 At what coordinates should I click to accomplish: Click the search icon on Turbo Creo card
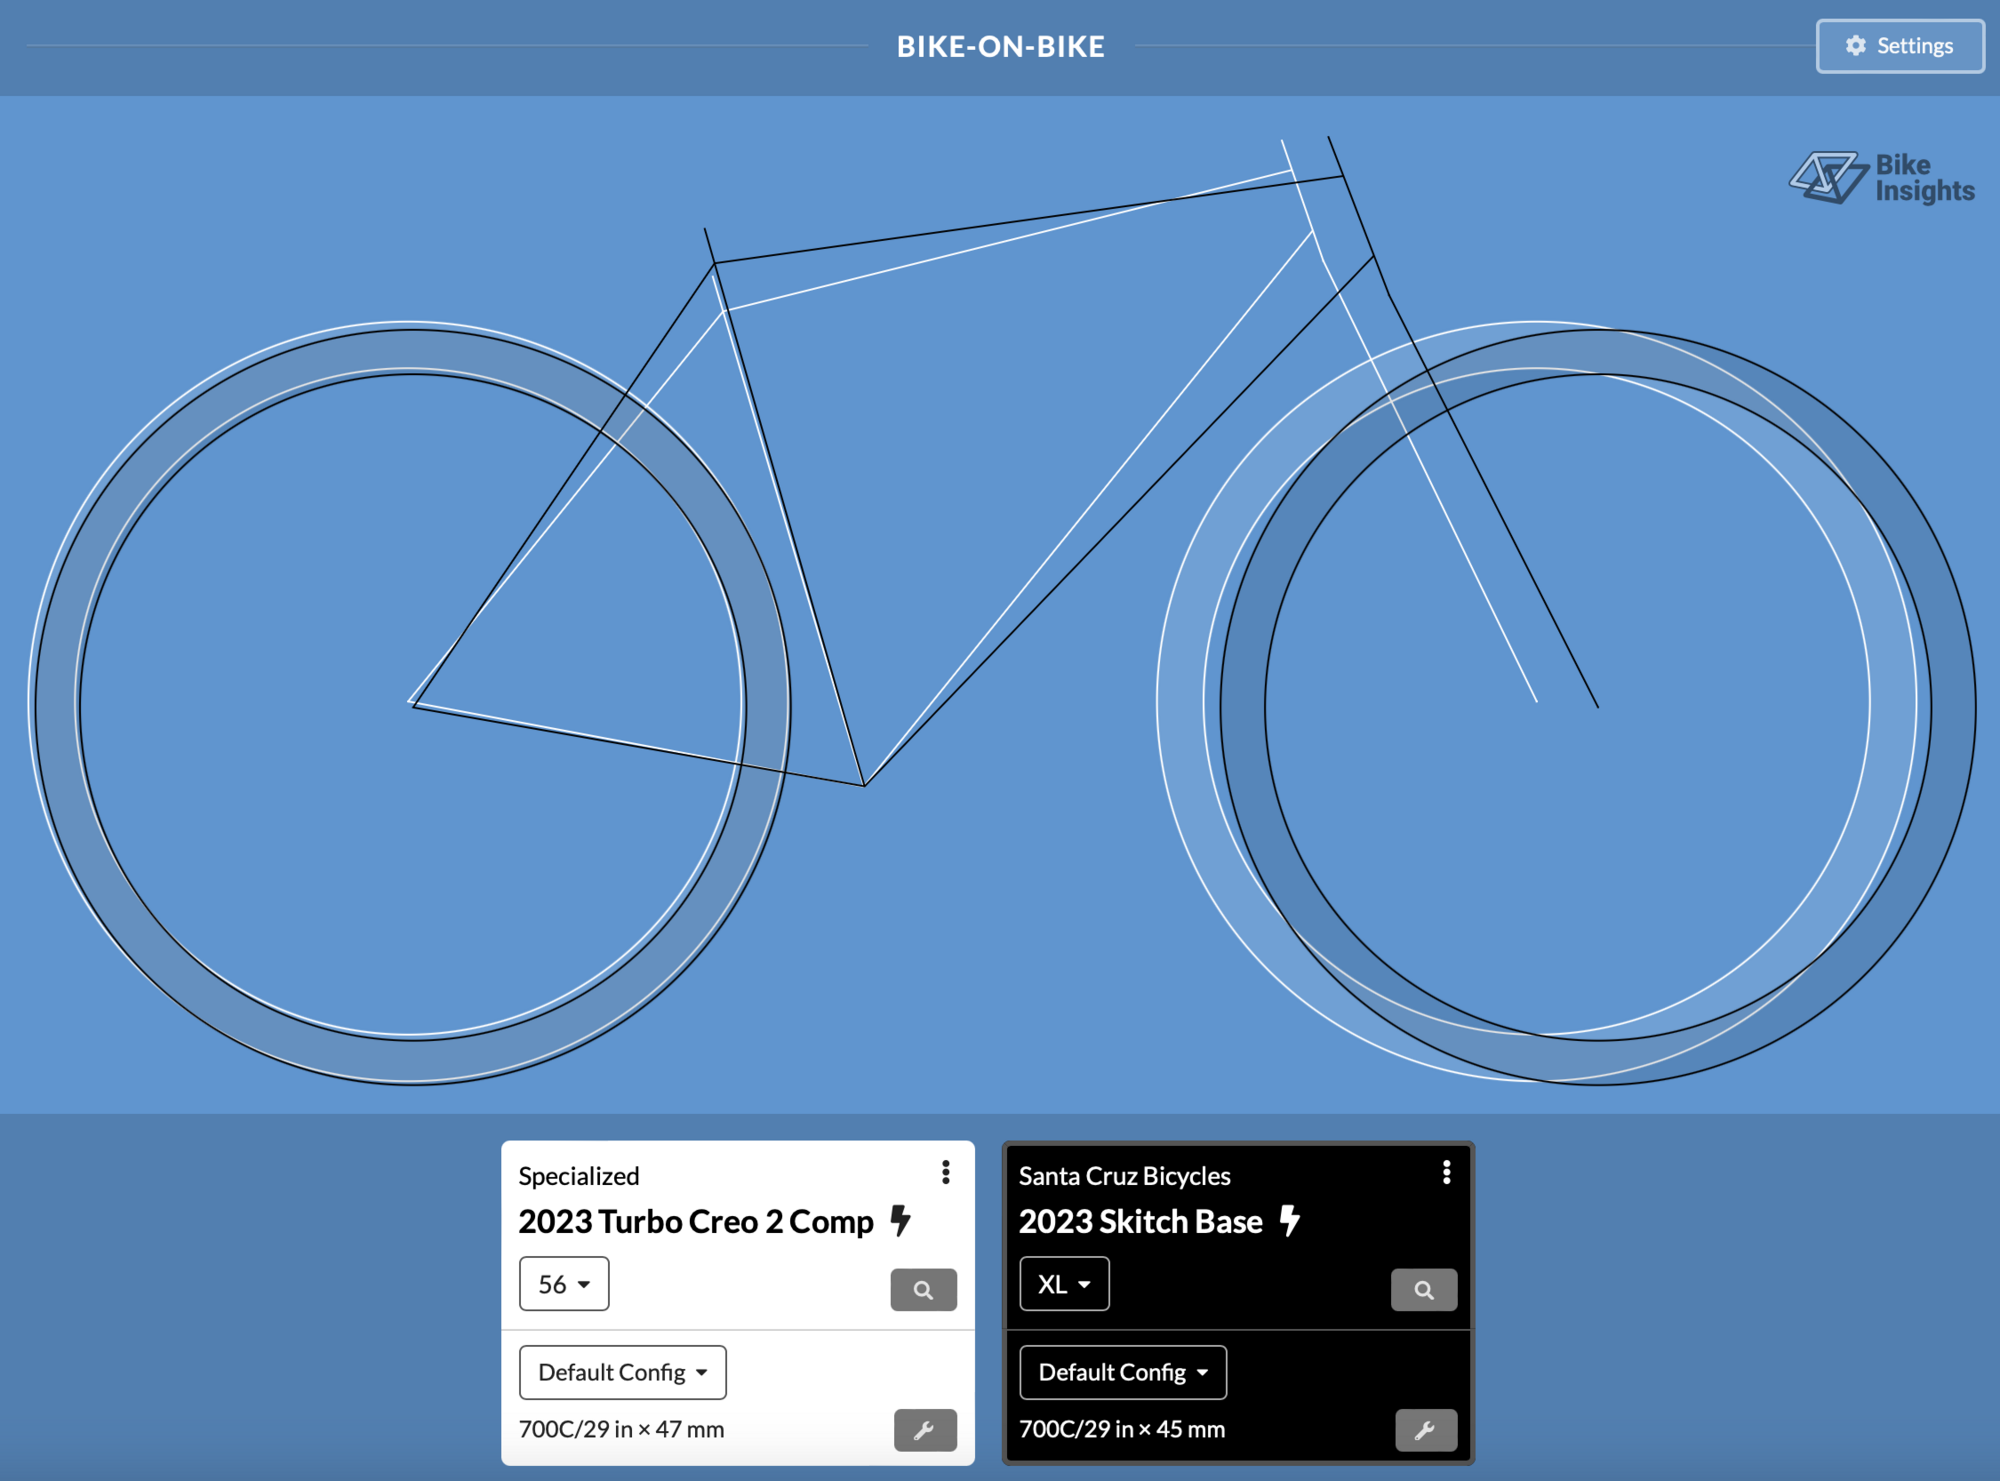tap(924, 1287)
